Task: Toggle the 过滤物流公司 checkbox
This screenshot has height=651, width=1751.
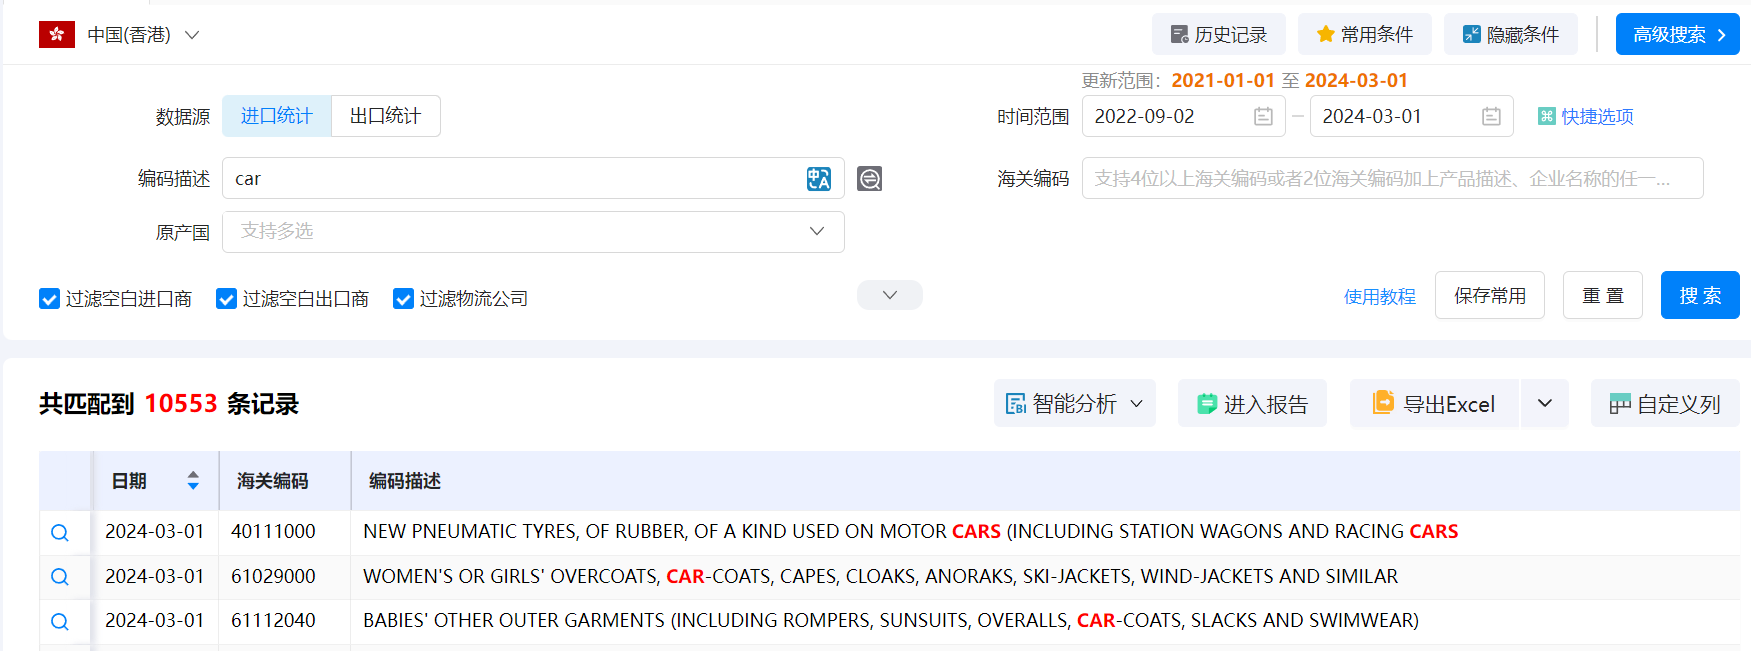Action: [x=403, y=299]
